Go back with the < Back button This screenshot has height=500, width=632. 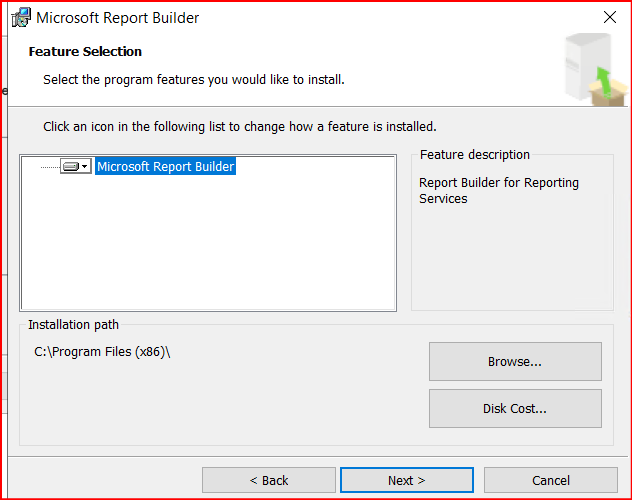(x=268, y=480)
